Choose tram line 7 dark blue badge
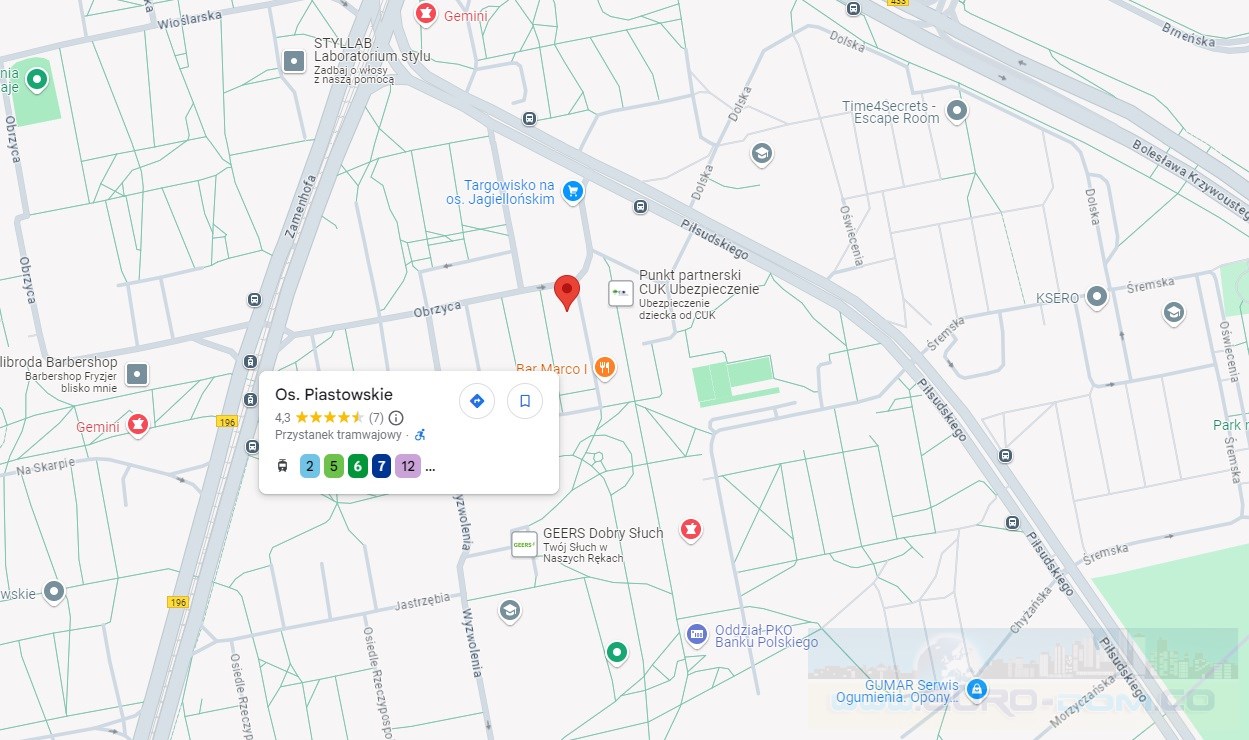Screen dimensions: 1249x740 (x=382, y=466)
